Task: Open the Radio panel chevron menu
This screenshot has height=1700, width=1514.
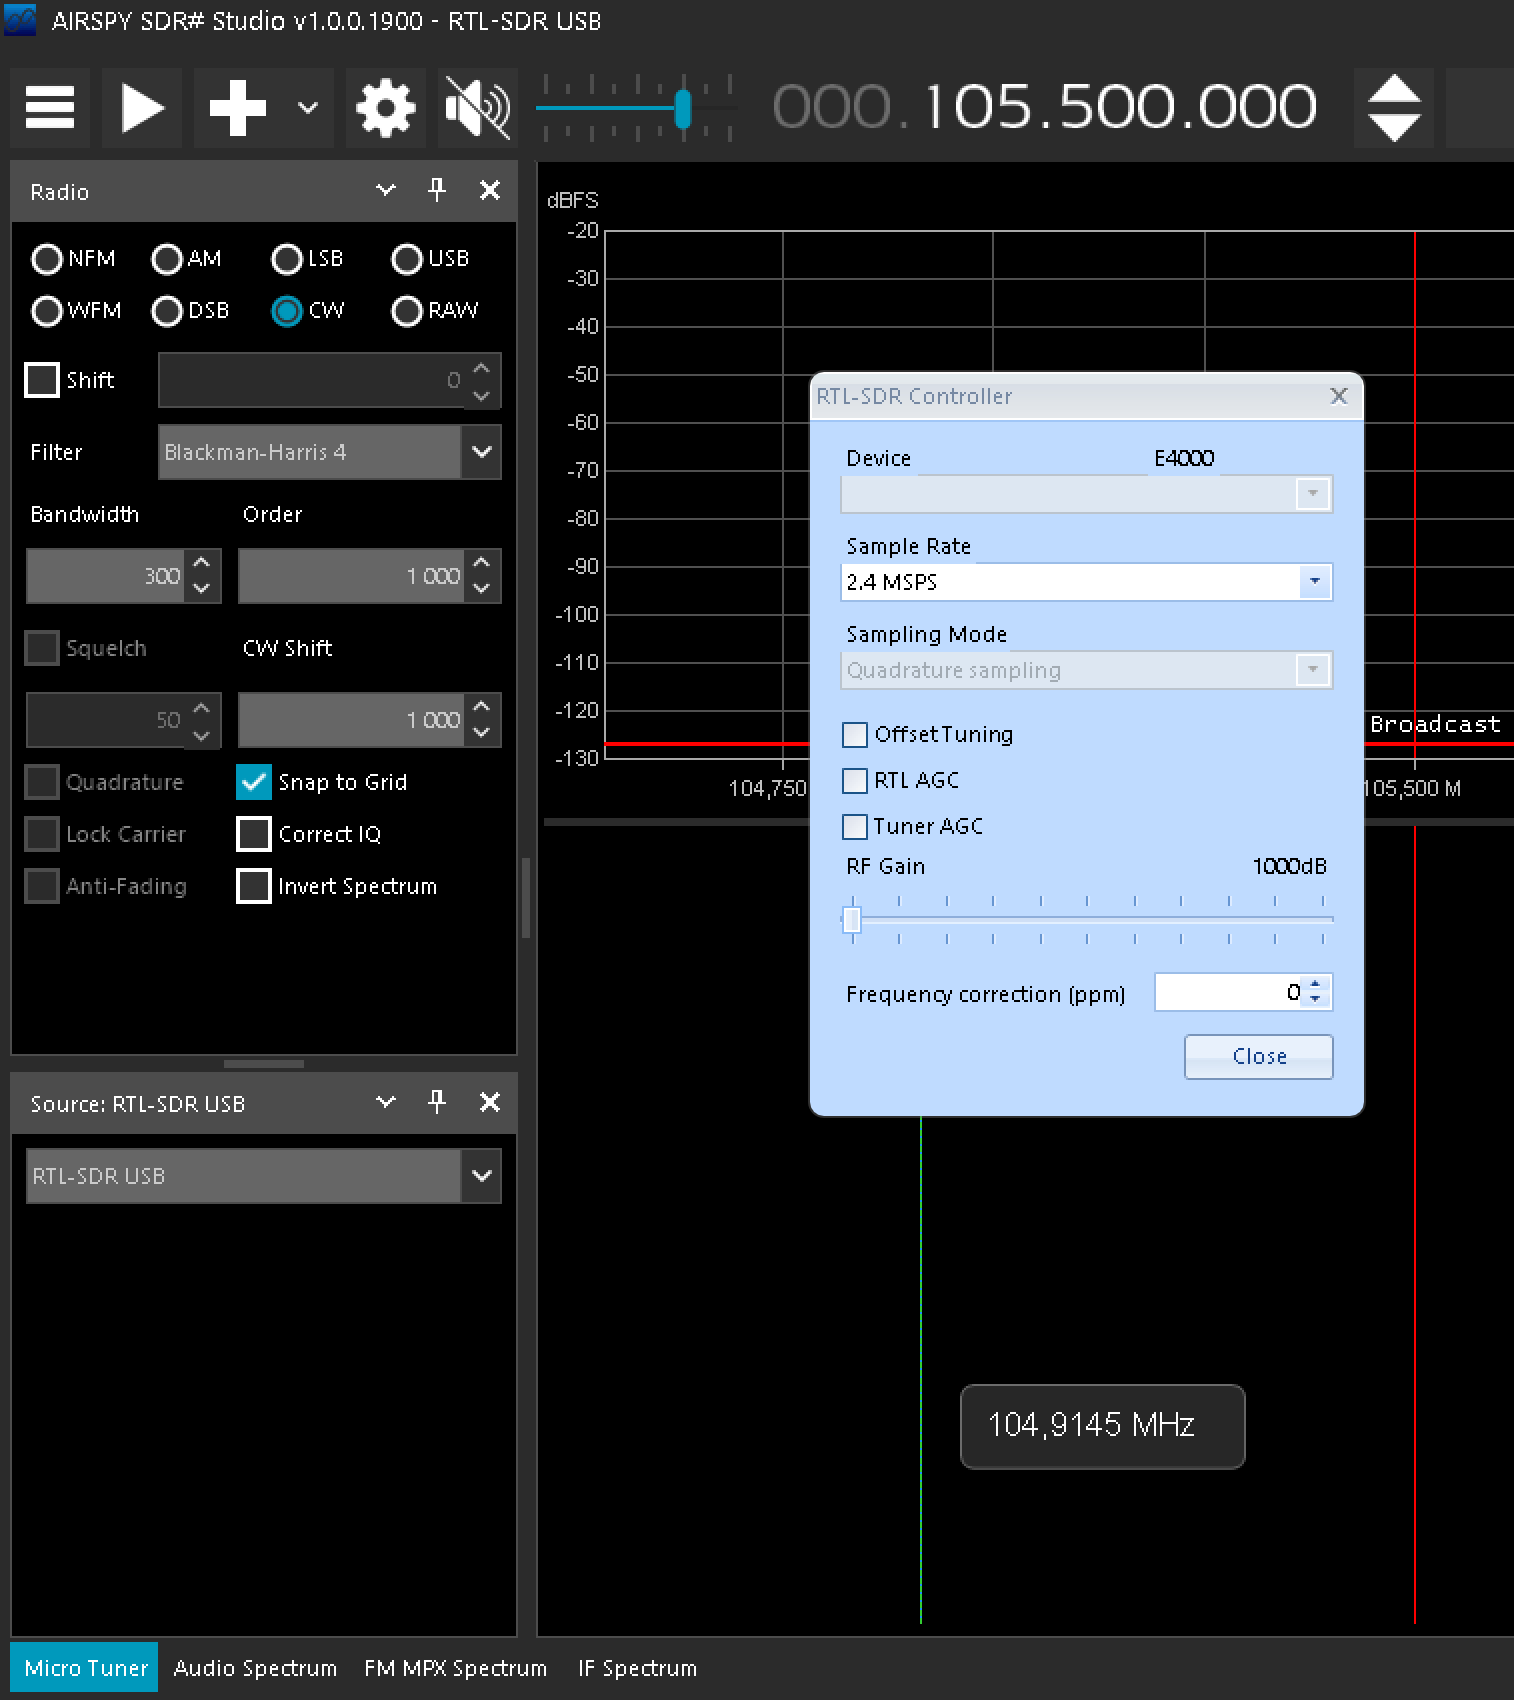Action: pos(386,190)
